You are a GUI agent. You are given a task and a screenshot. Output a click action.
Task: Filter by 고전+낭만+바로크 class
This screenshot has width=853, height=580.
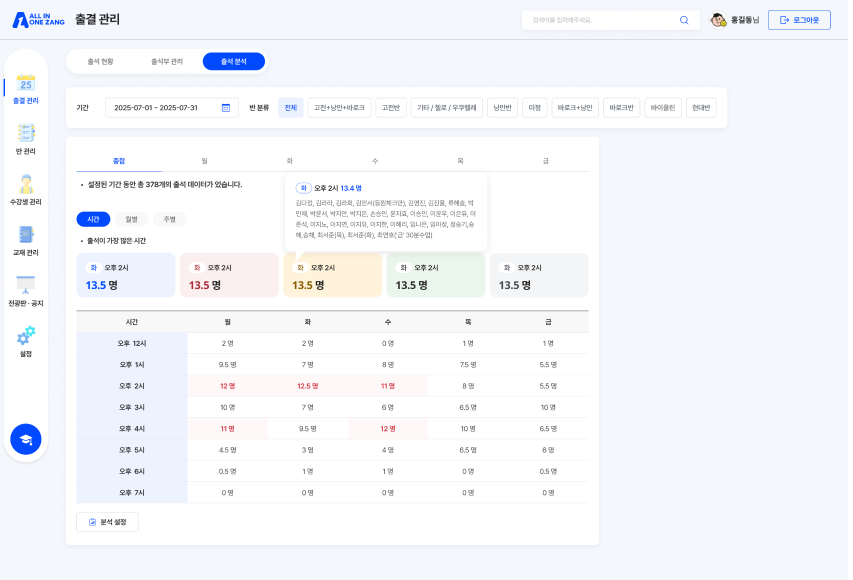pyautogui.click(x=339, y=108)
